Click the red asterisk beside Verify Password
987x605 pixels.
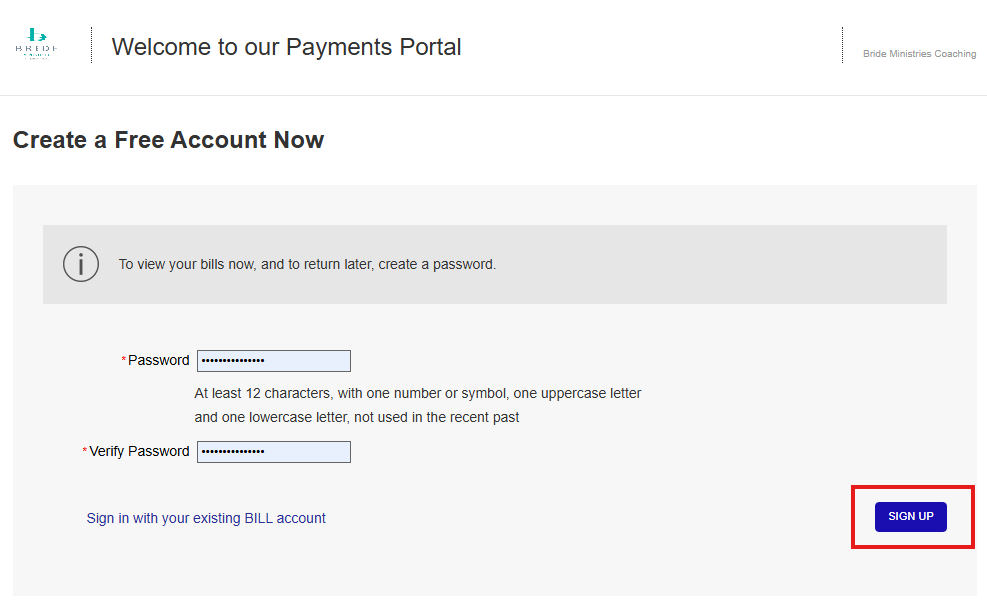85,452
